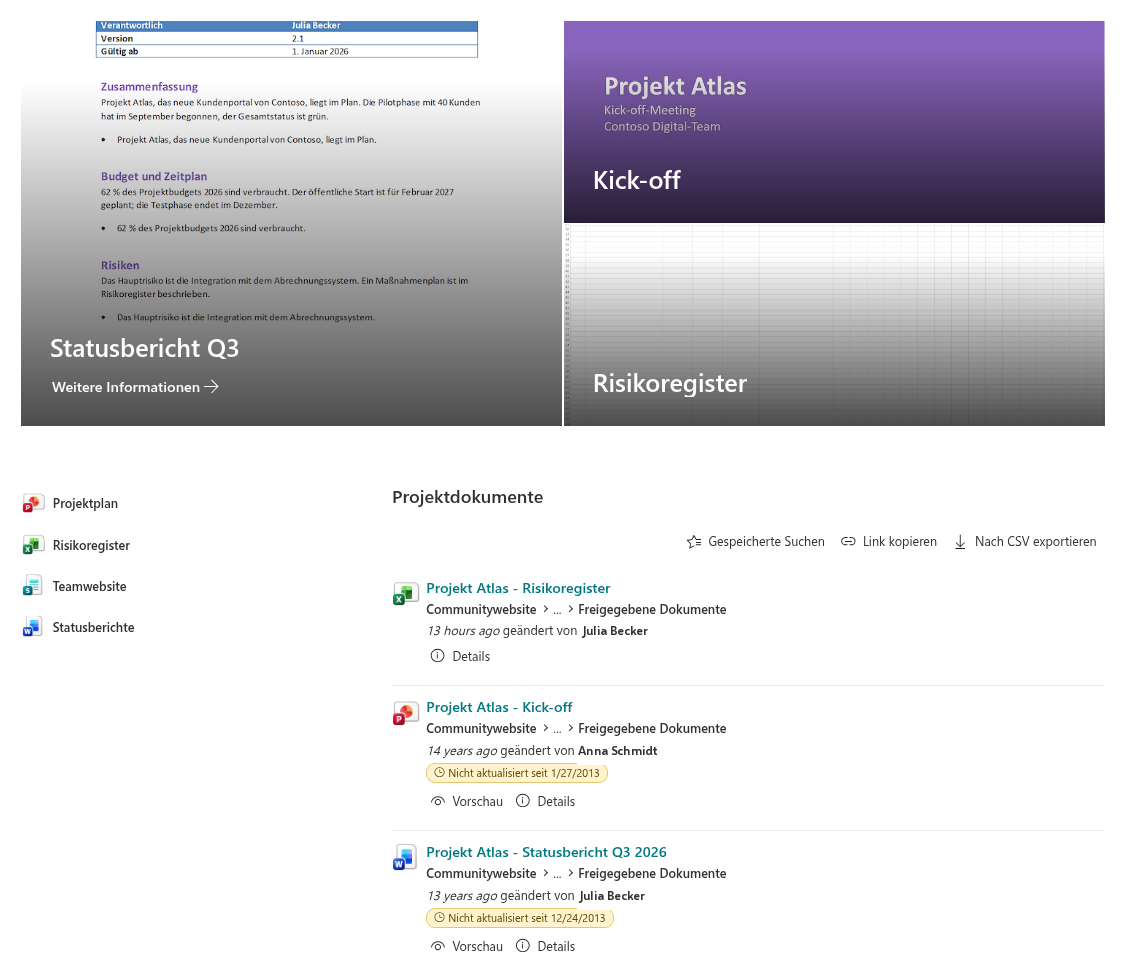Open the Kick-off hero tile

(x=834, y=121)
